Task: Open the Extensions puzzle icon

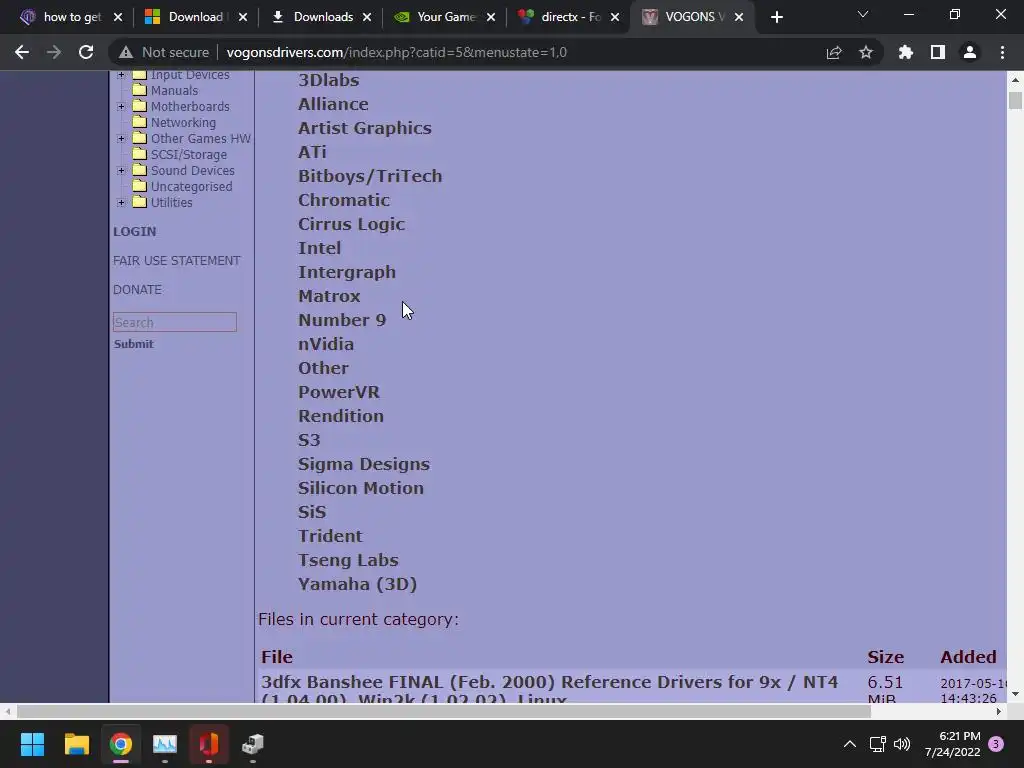Action: coord(906,52)
